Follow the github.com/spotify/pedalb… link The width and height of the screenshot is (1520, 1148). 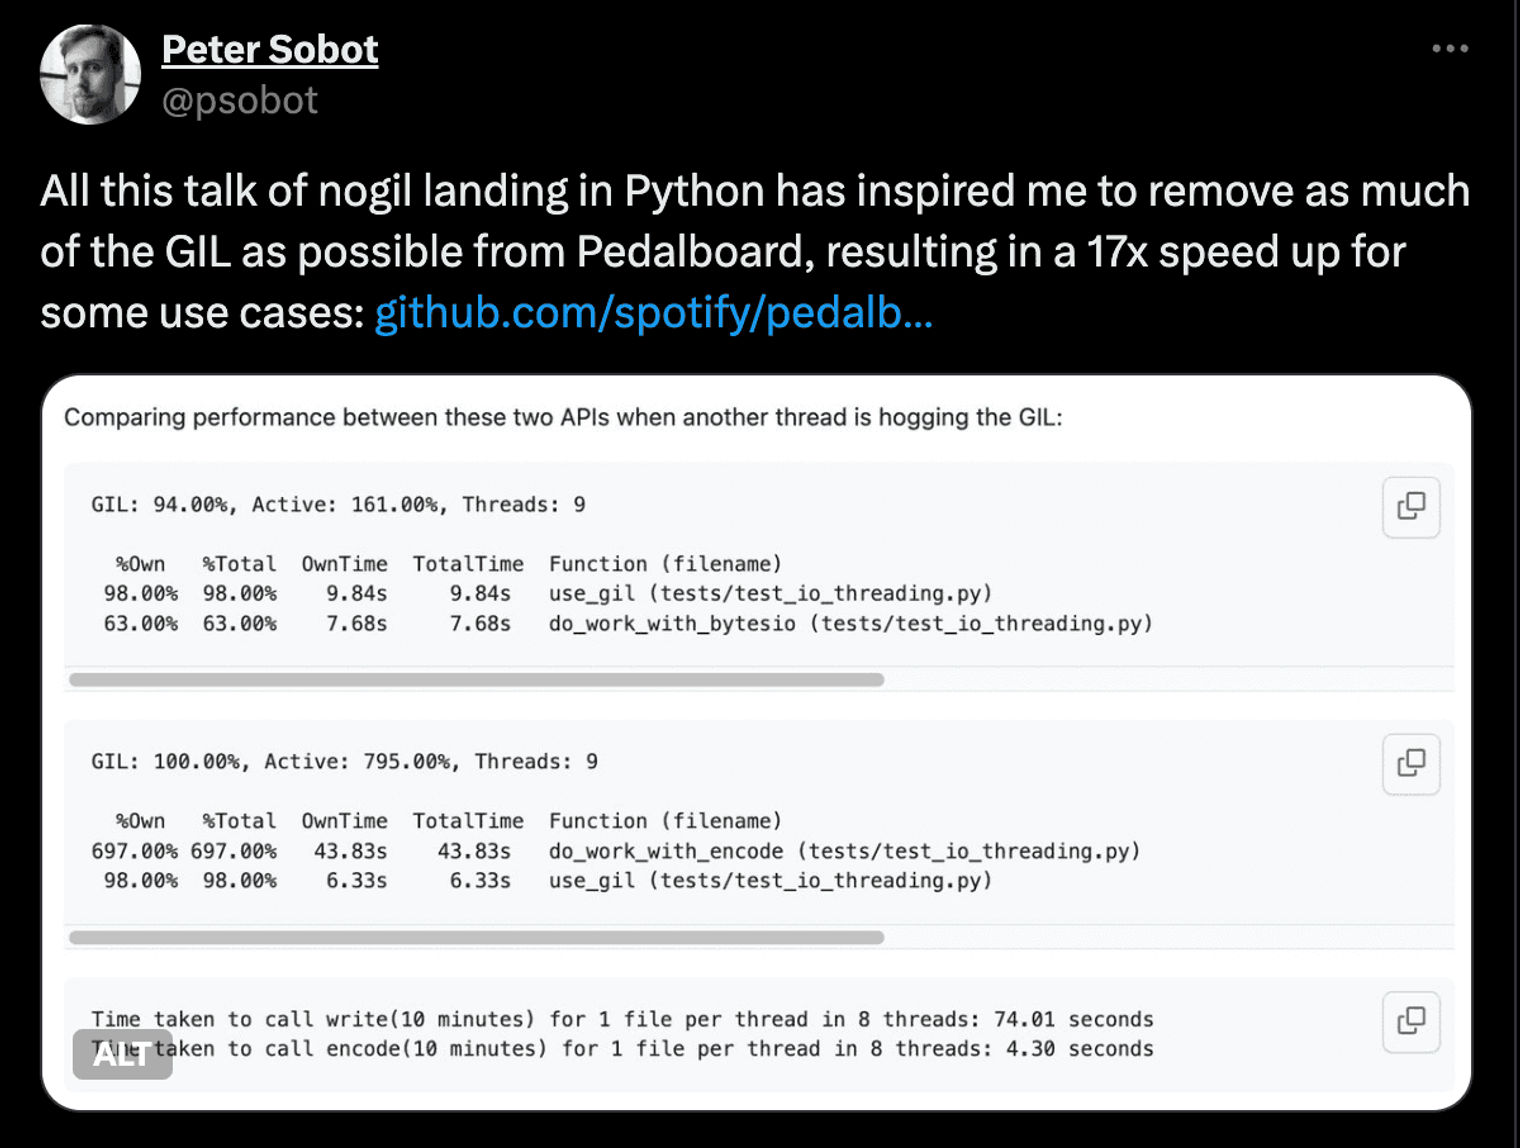click(x=653, y=313)
